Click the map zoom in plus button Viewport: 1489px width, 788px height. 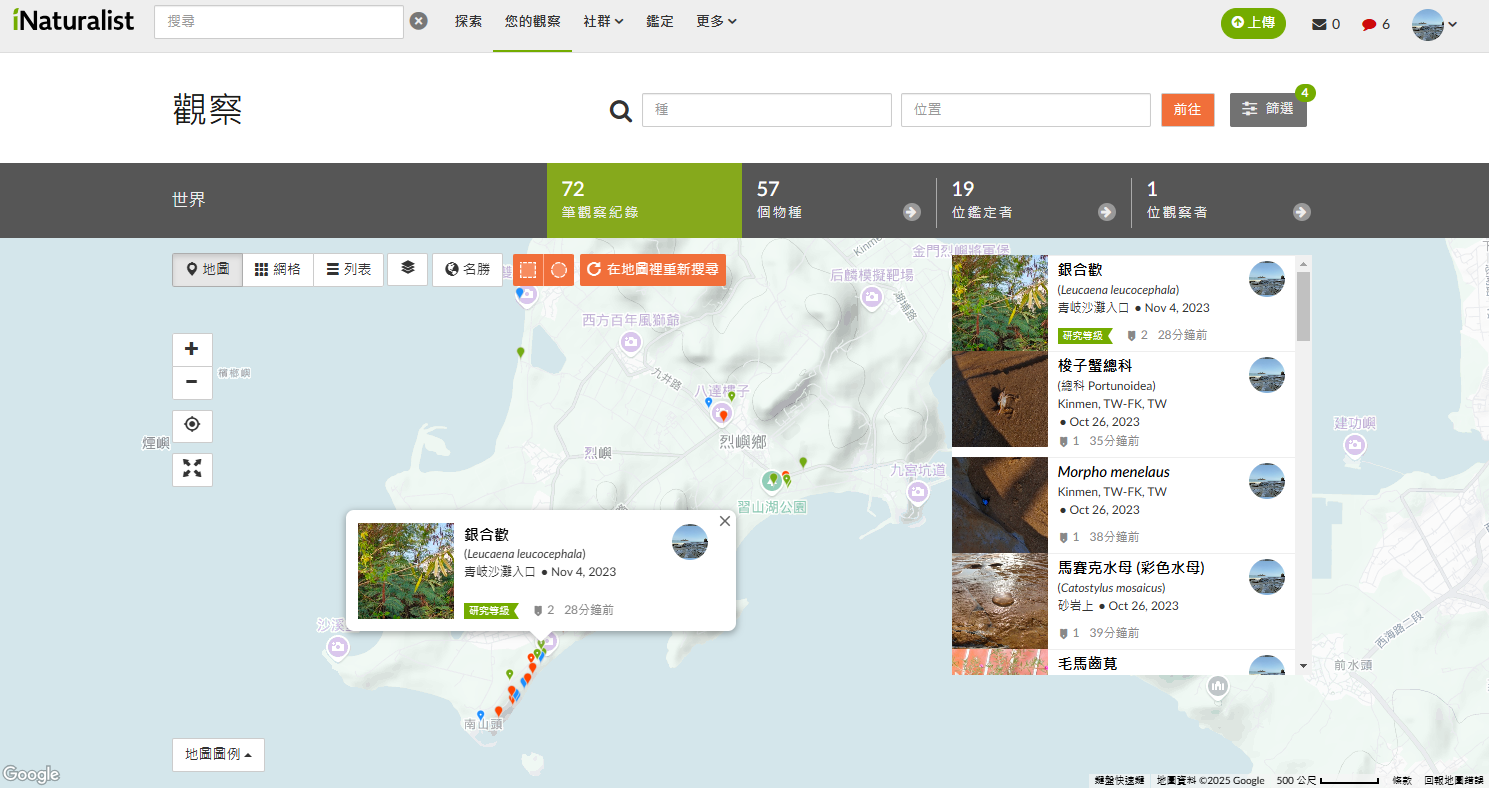(x=192, y=349)
